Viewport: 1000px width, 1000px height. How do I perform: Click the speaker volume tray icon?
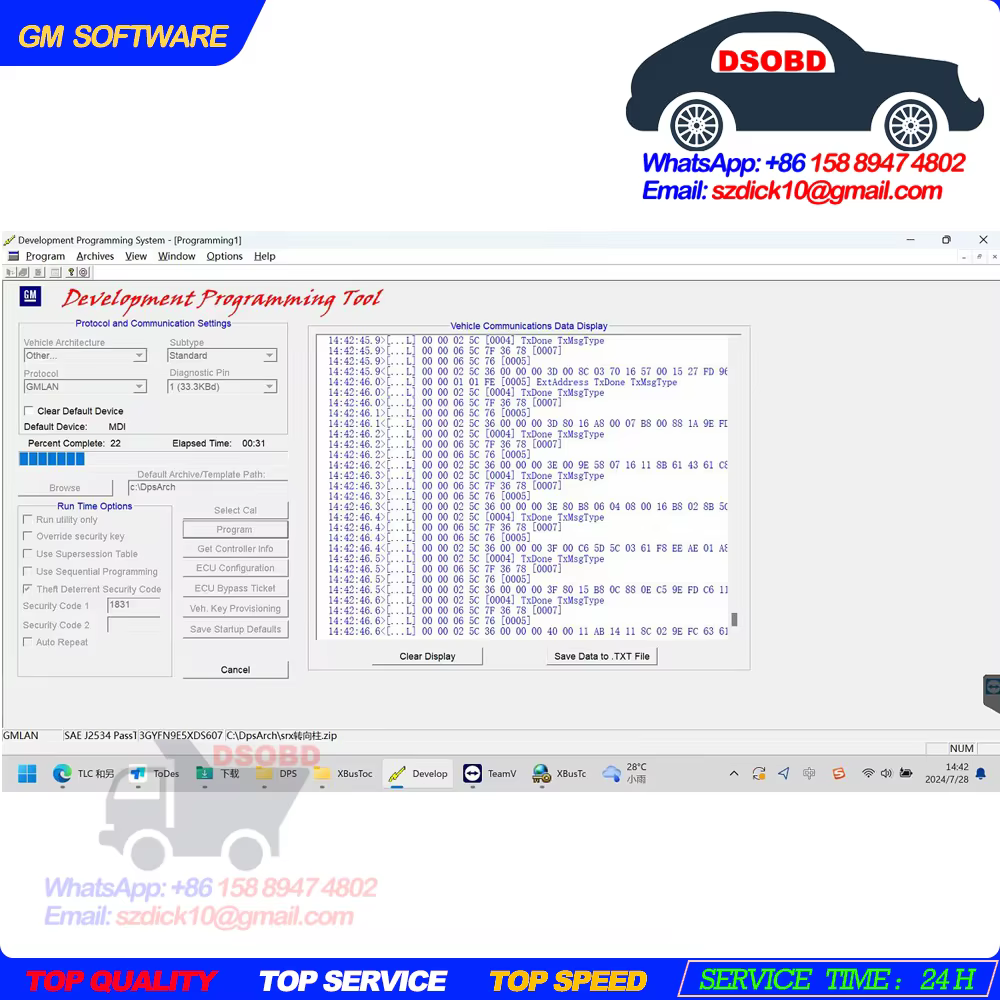coord(886,774)
